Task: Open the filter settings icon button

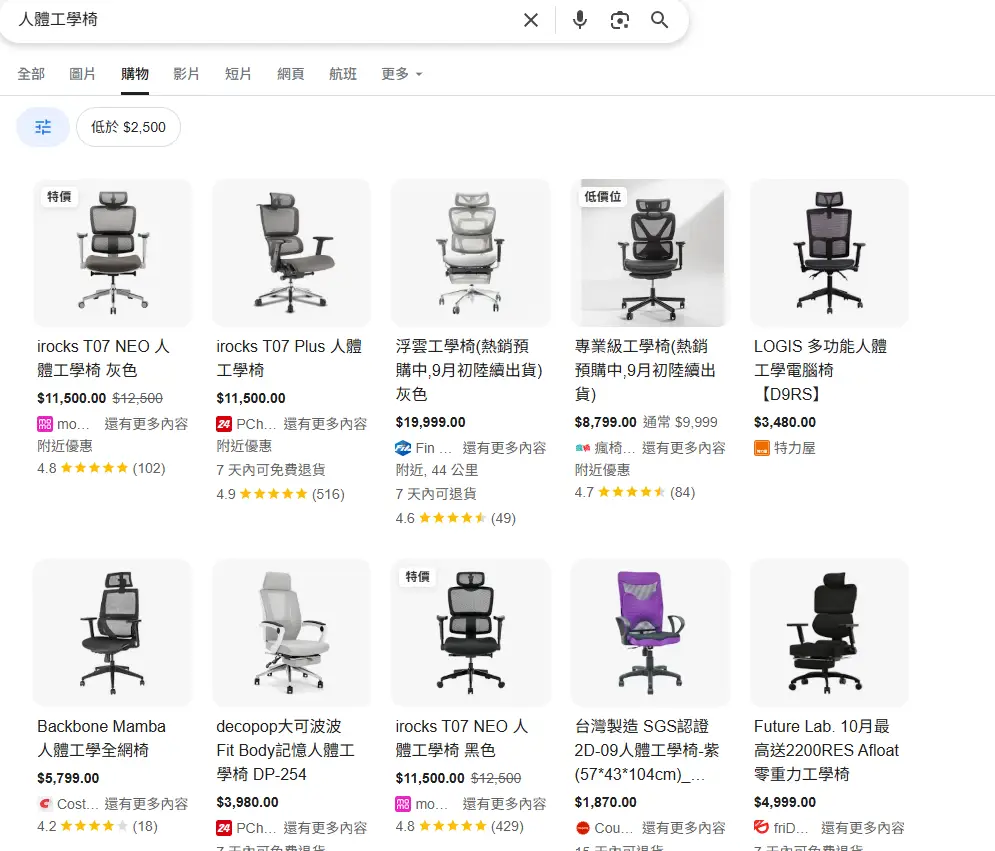Action: [43, 127]
